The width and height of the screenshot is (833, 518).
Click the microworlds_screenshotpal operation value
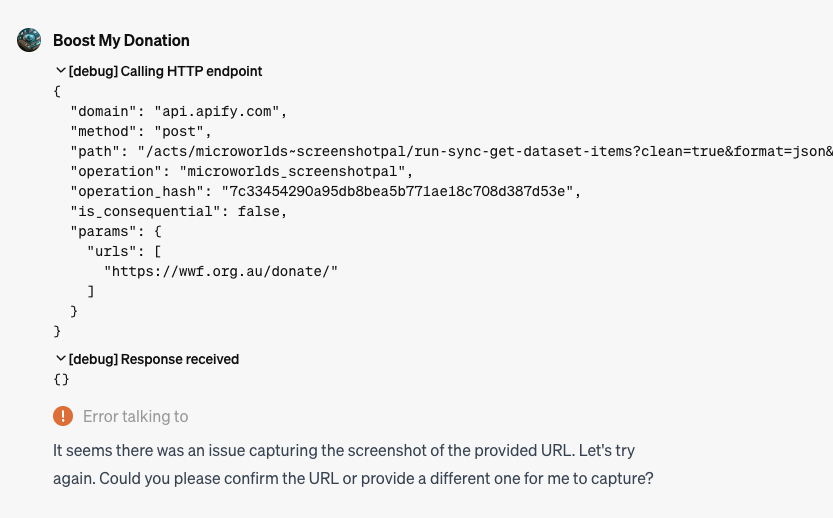tap(296, 172)
